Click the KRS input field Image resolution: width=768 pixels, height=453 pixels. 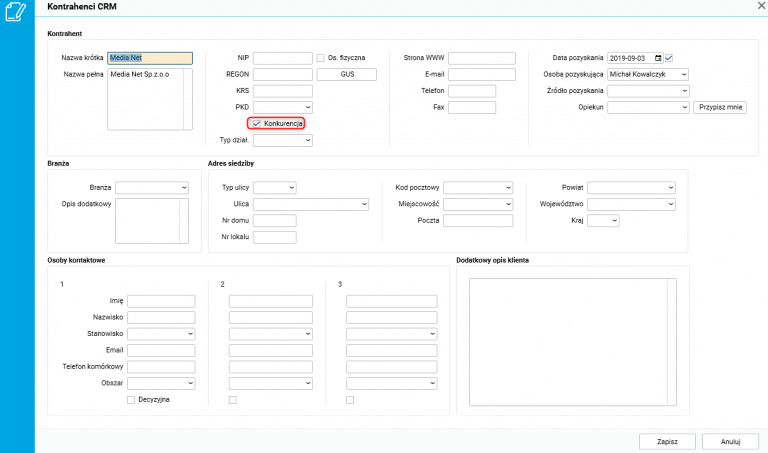[283, 91]
